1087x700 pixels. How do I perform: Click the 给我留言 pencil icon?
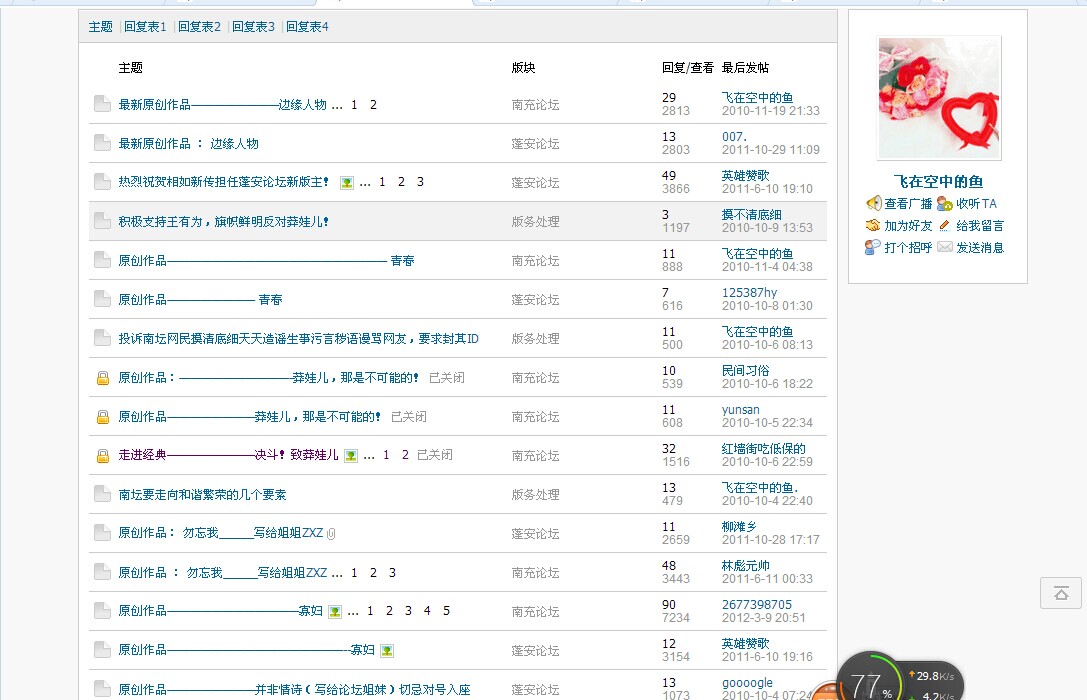point(944,226)
